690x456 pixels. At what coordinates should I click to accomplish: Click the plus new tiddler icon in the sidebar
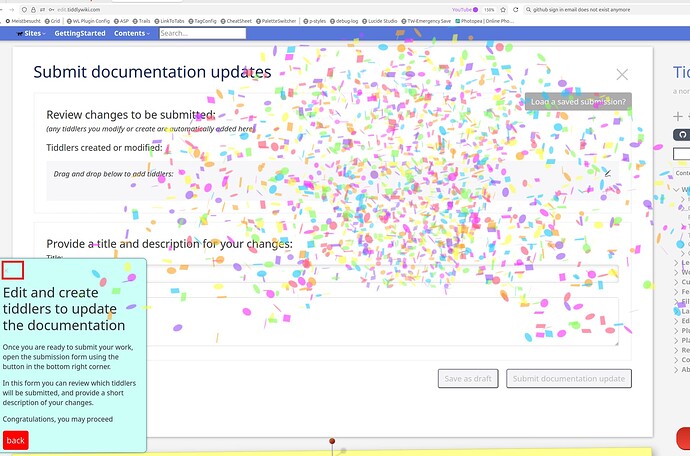pos(678,116)
